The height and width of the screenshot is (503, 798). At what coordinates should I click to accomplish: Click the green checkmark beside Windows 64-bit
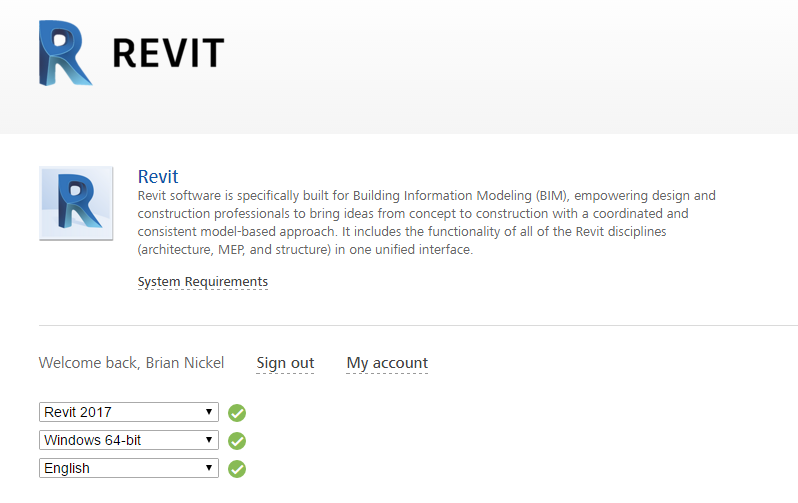click(237, 440)
